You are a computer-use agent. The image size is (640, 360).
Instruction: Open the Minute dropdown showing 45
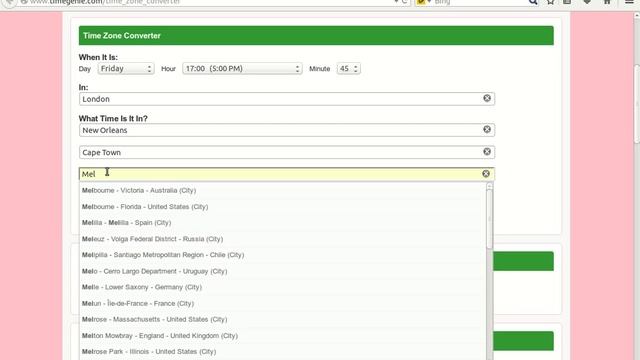(x=348, y=69)
